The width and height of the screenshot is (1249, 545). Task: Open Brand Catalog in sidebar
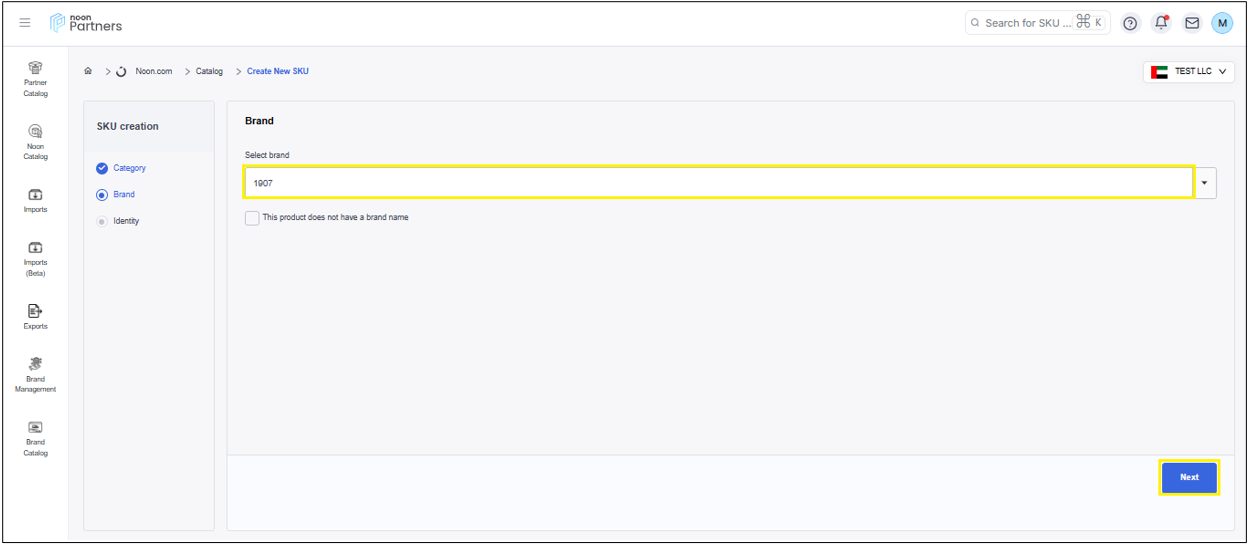tap(35, 437)
